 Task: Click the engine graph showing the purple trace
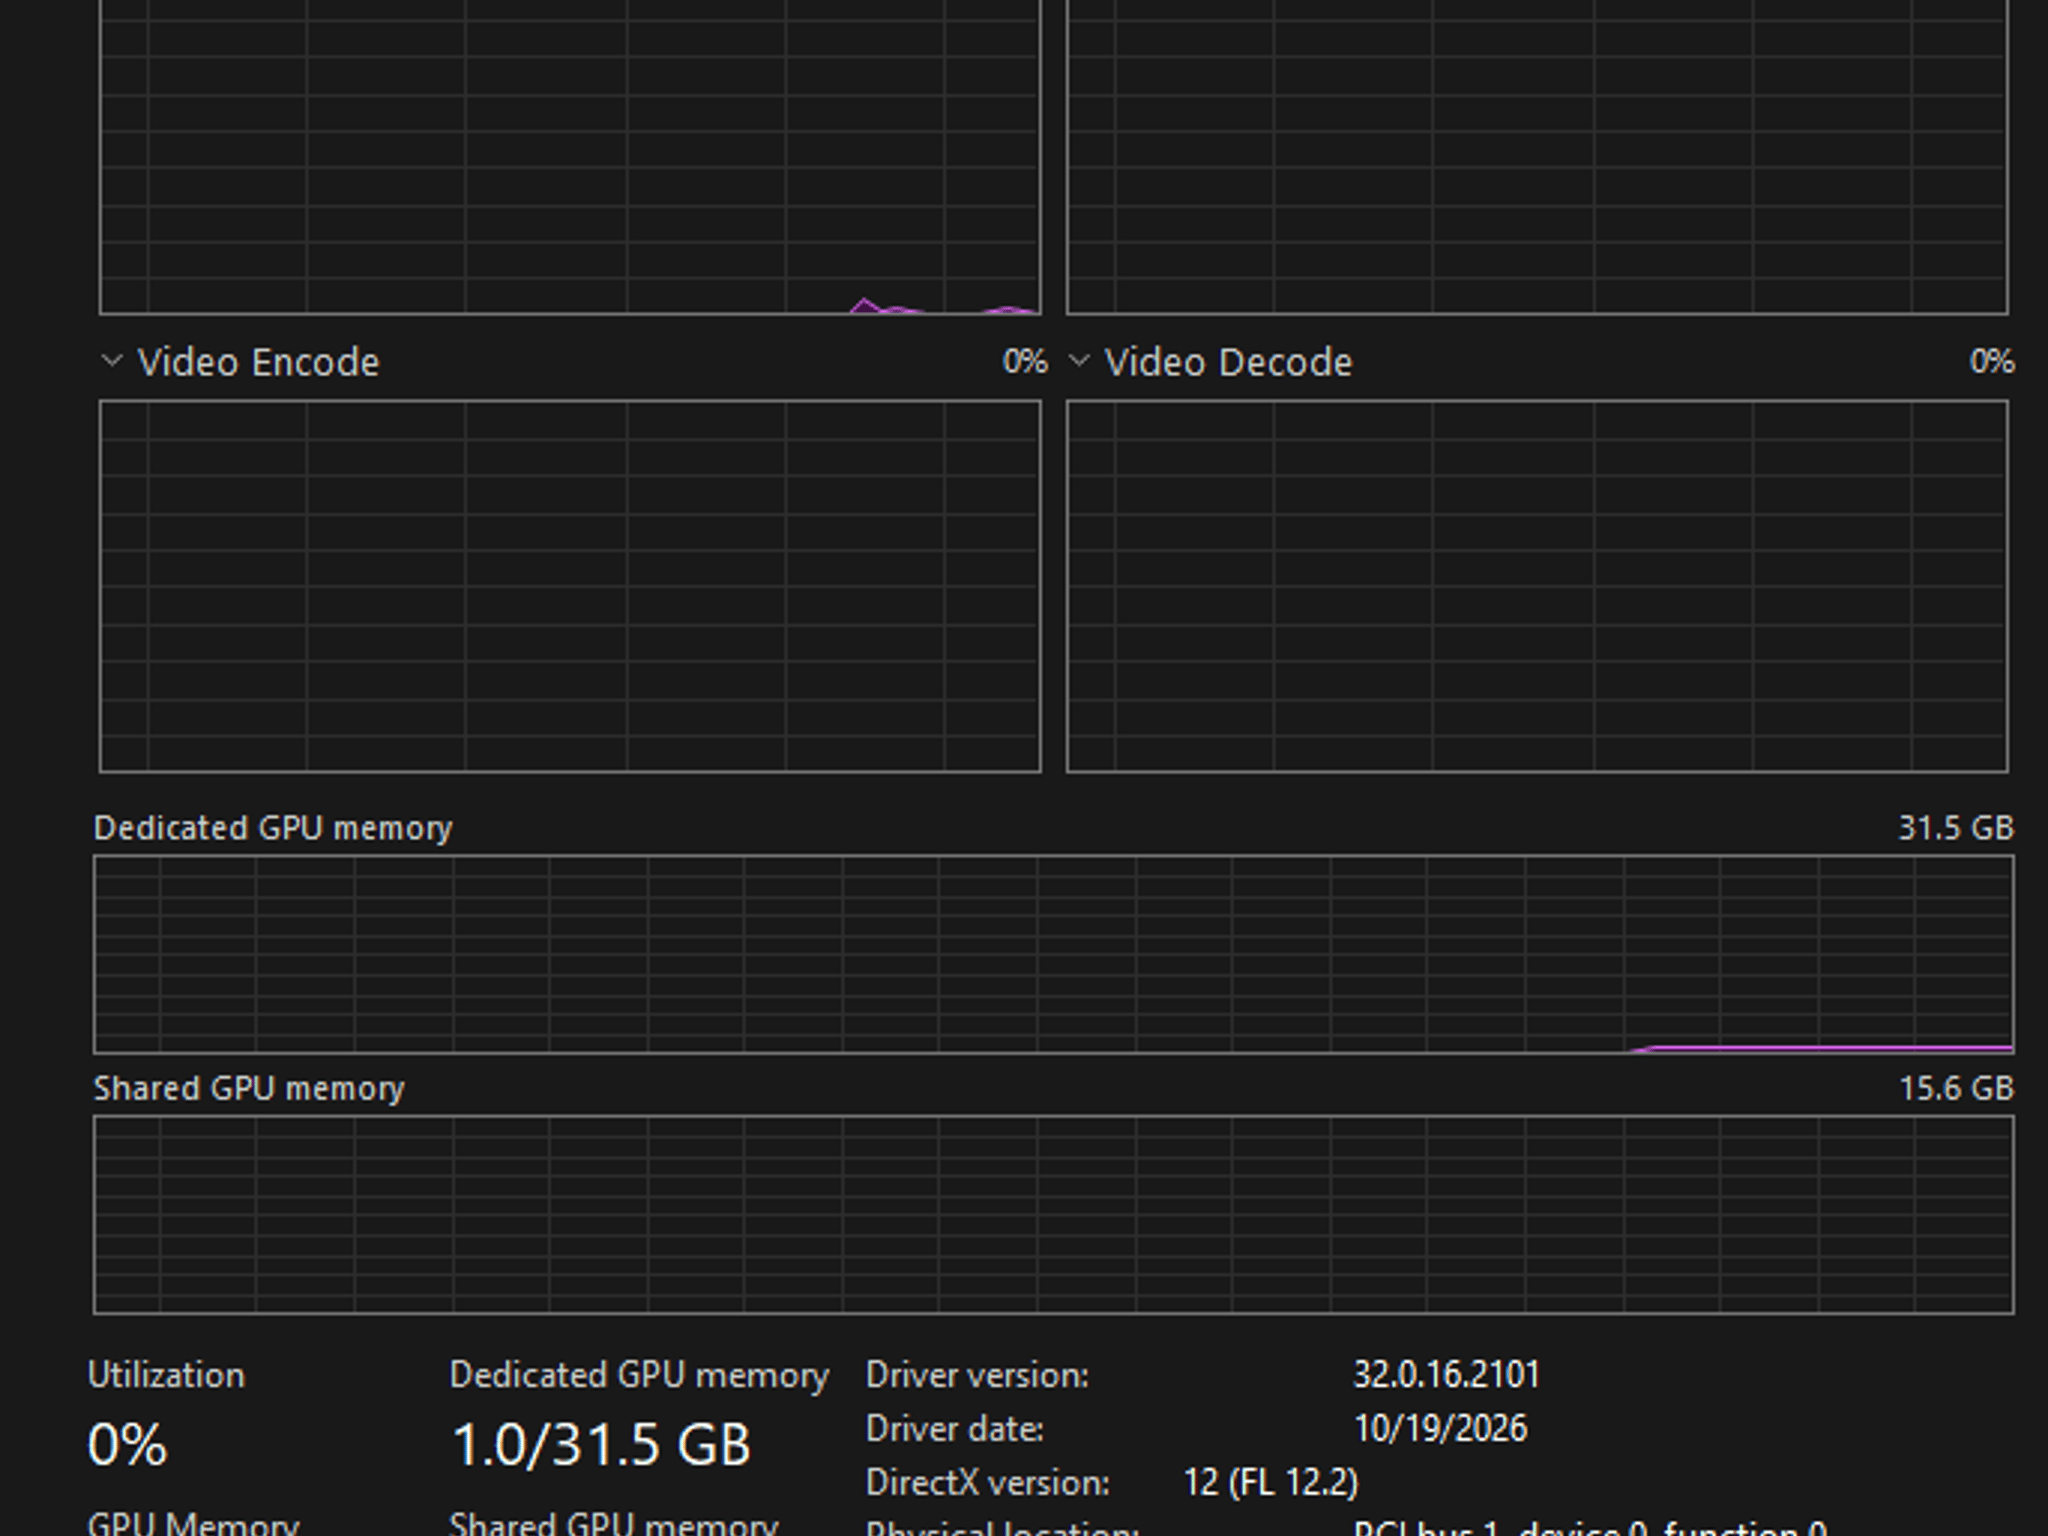click(x=570, y=157)
